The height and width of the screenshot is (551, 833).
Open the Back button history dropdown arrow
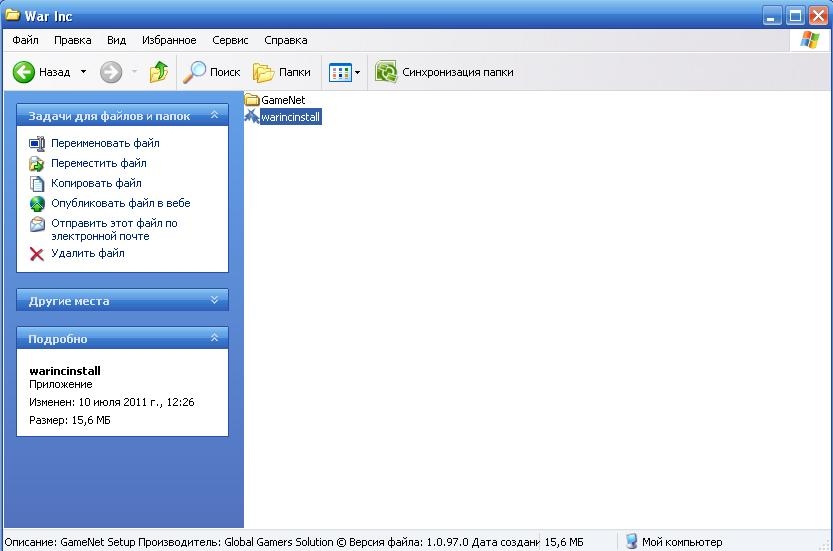click(x=83, y=72)
